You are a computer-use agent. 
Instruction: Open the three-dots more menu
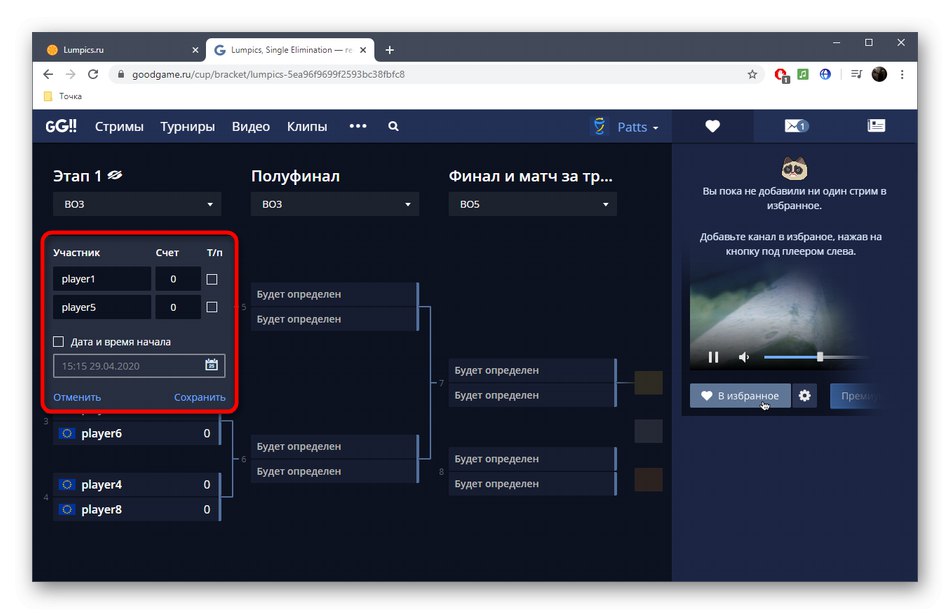pyautogui.click(x=358, y=126)
